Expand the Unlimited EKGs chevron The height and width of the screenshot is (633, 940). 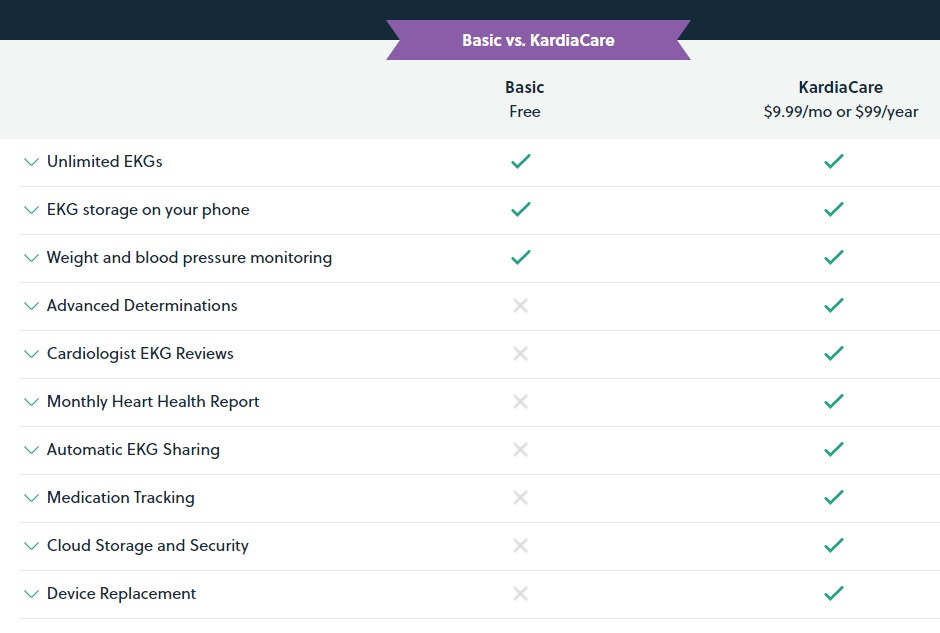click(x=32, y=161)
